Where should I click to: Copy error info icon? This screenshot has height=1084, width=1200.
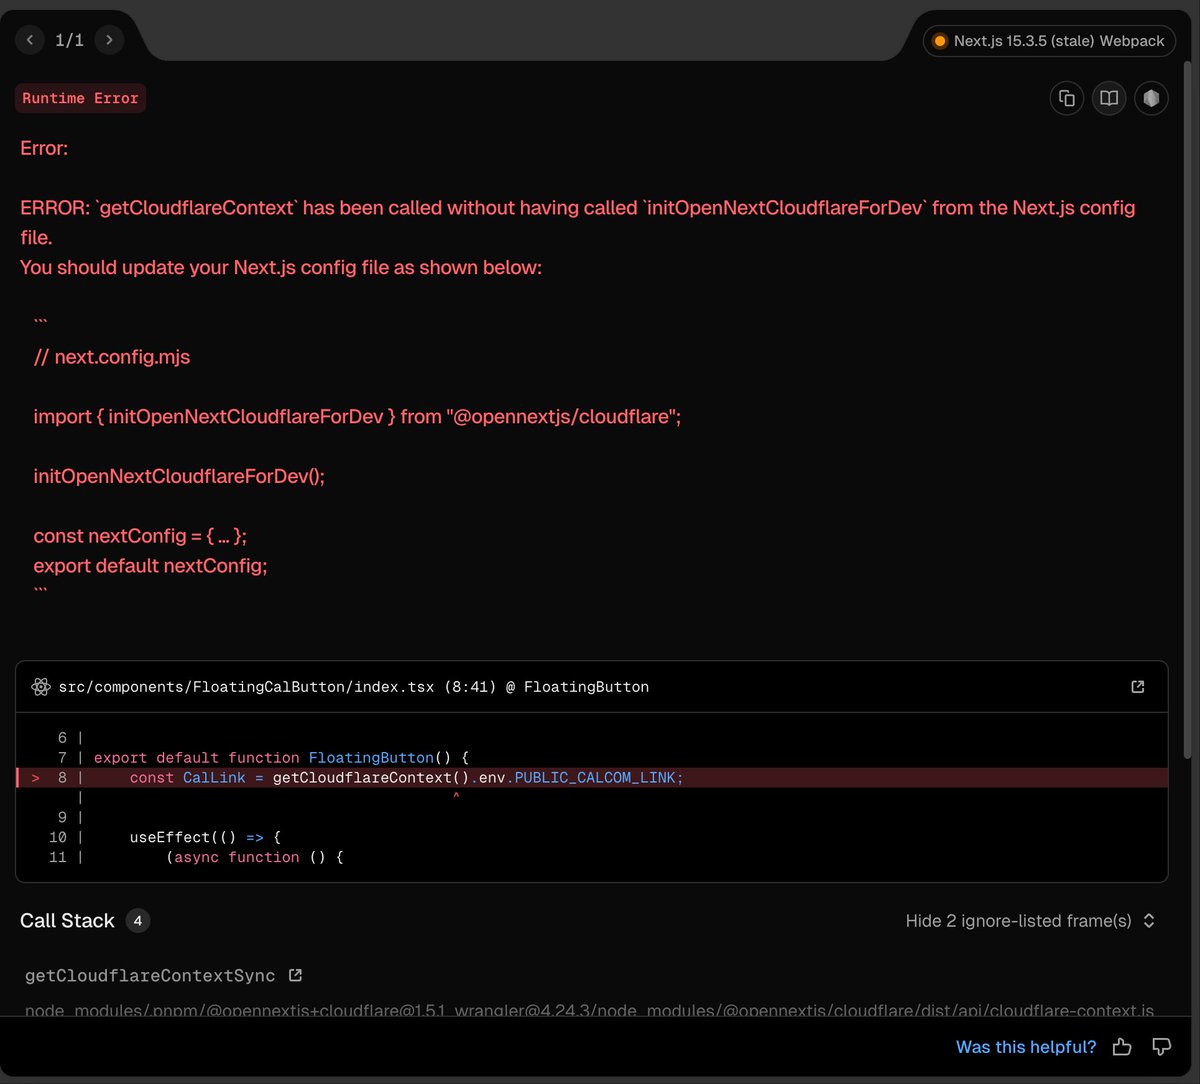(1067, 98)
